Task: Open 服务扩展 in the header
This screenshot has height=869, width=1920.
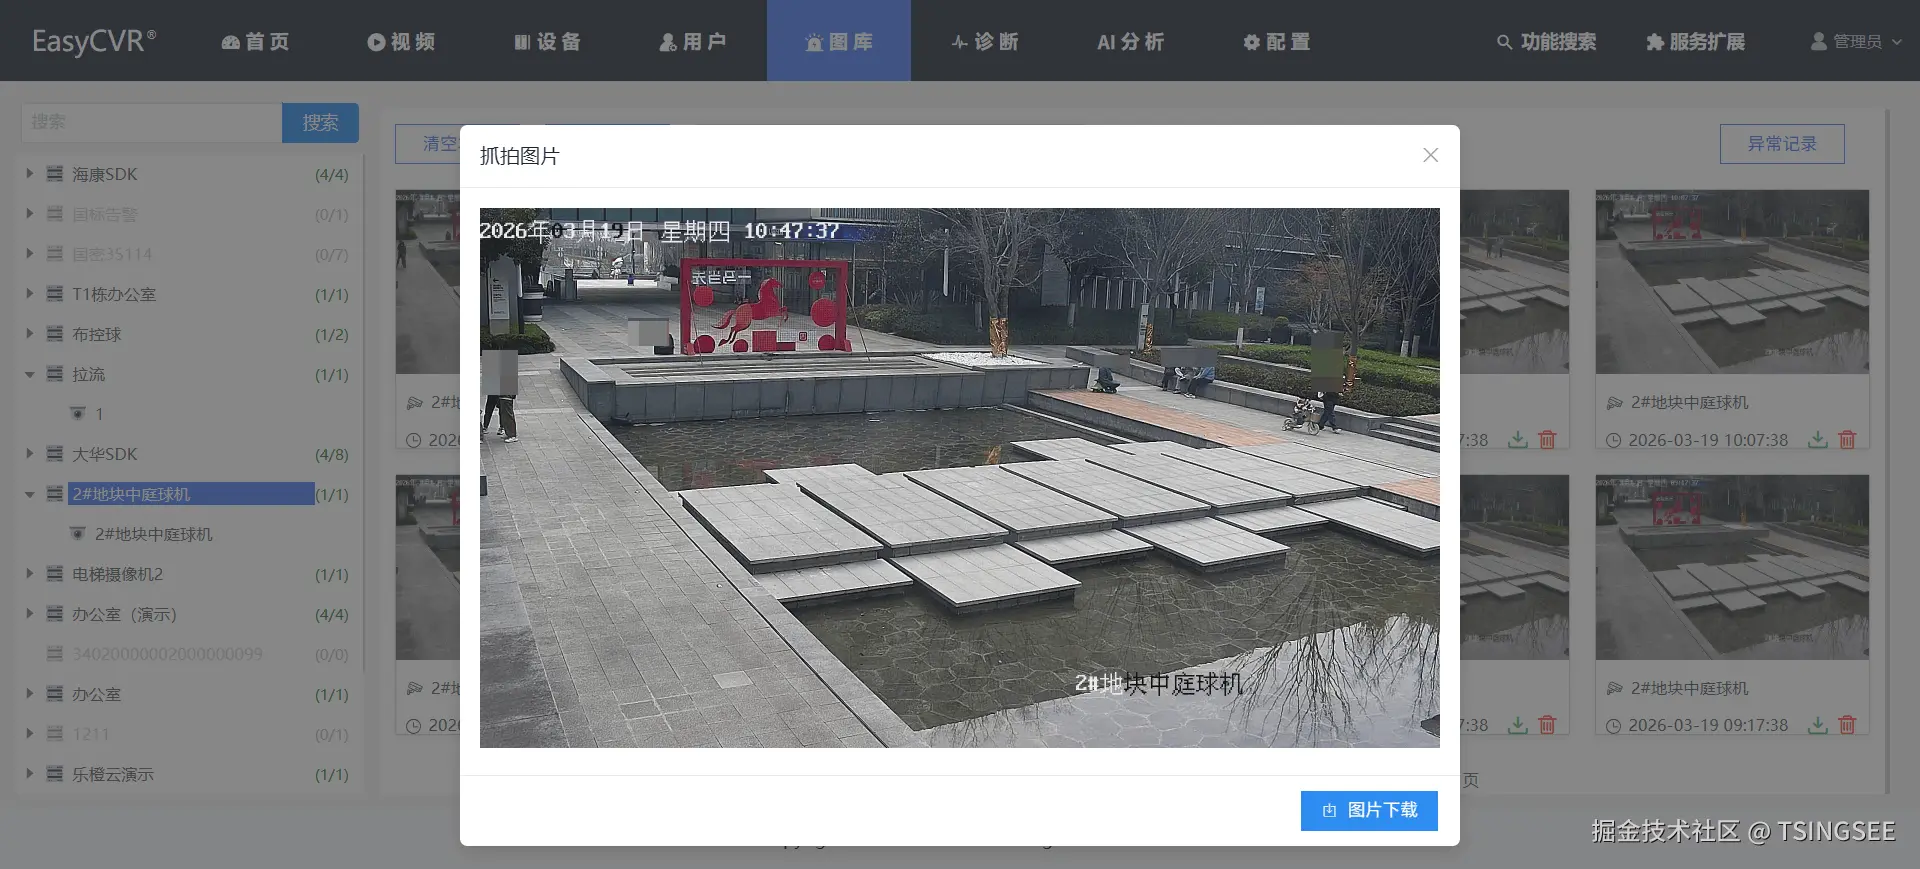Action: 1696,41
